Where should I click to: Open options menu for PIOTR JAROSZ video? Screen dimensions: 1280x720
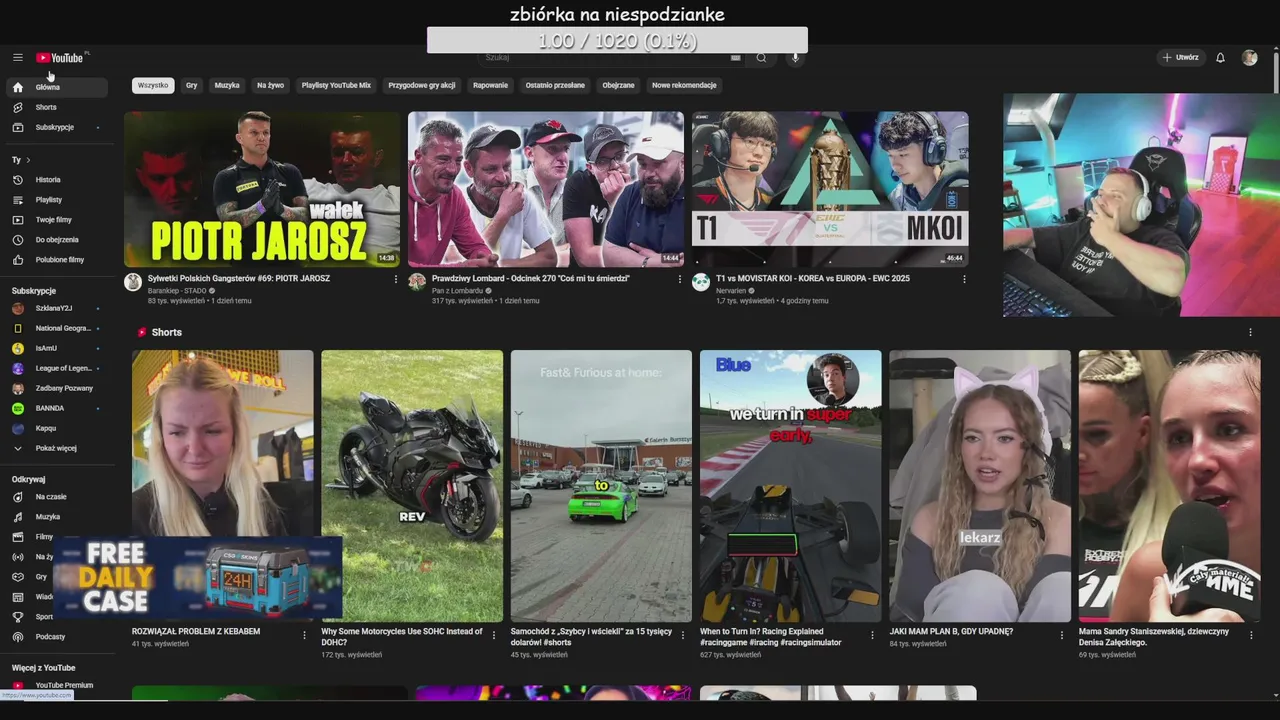pos(396,279)
